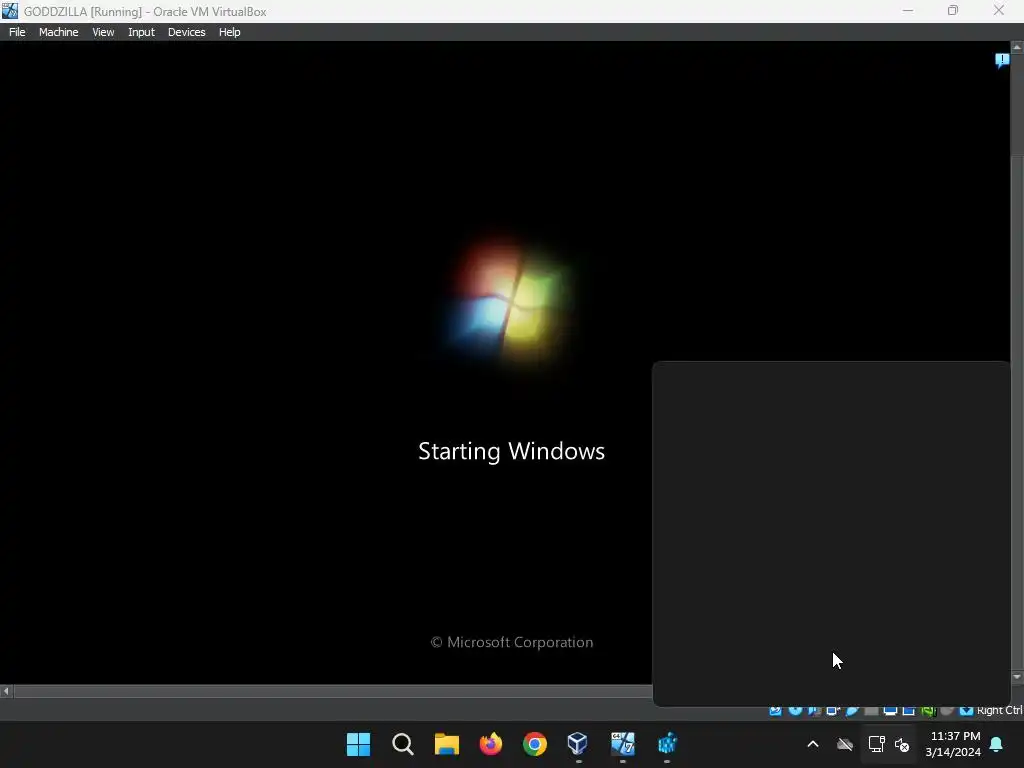The width and height of the screenshot is (1024, 768).
Task: Click the USB devices status icon
Action: click(852, 711)
